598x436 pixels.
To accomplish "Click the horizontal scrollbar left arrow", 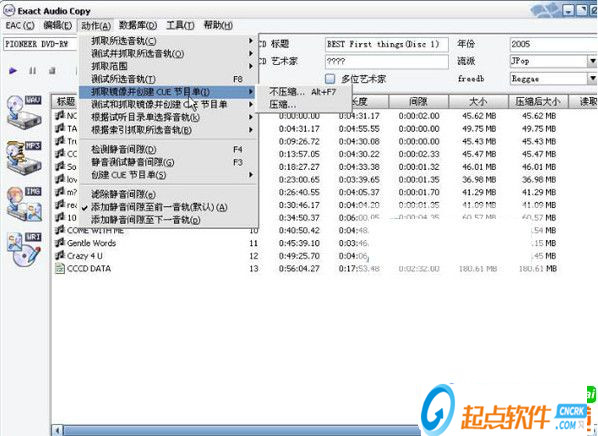I will coord(57,431).
